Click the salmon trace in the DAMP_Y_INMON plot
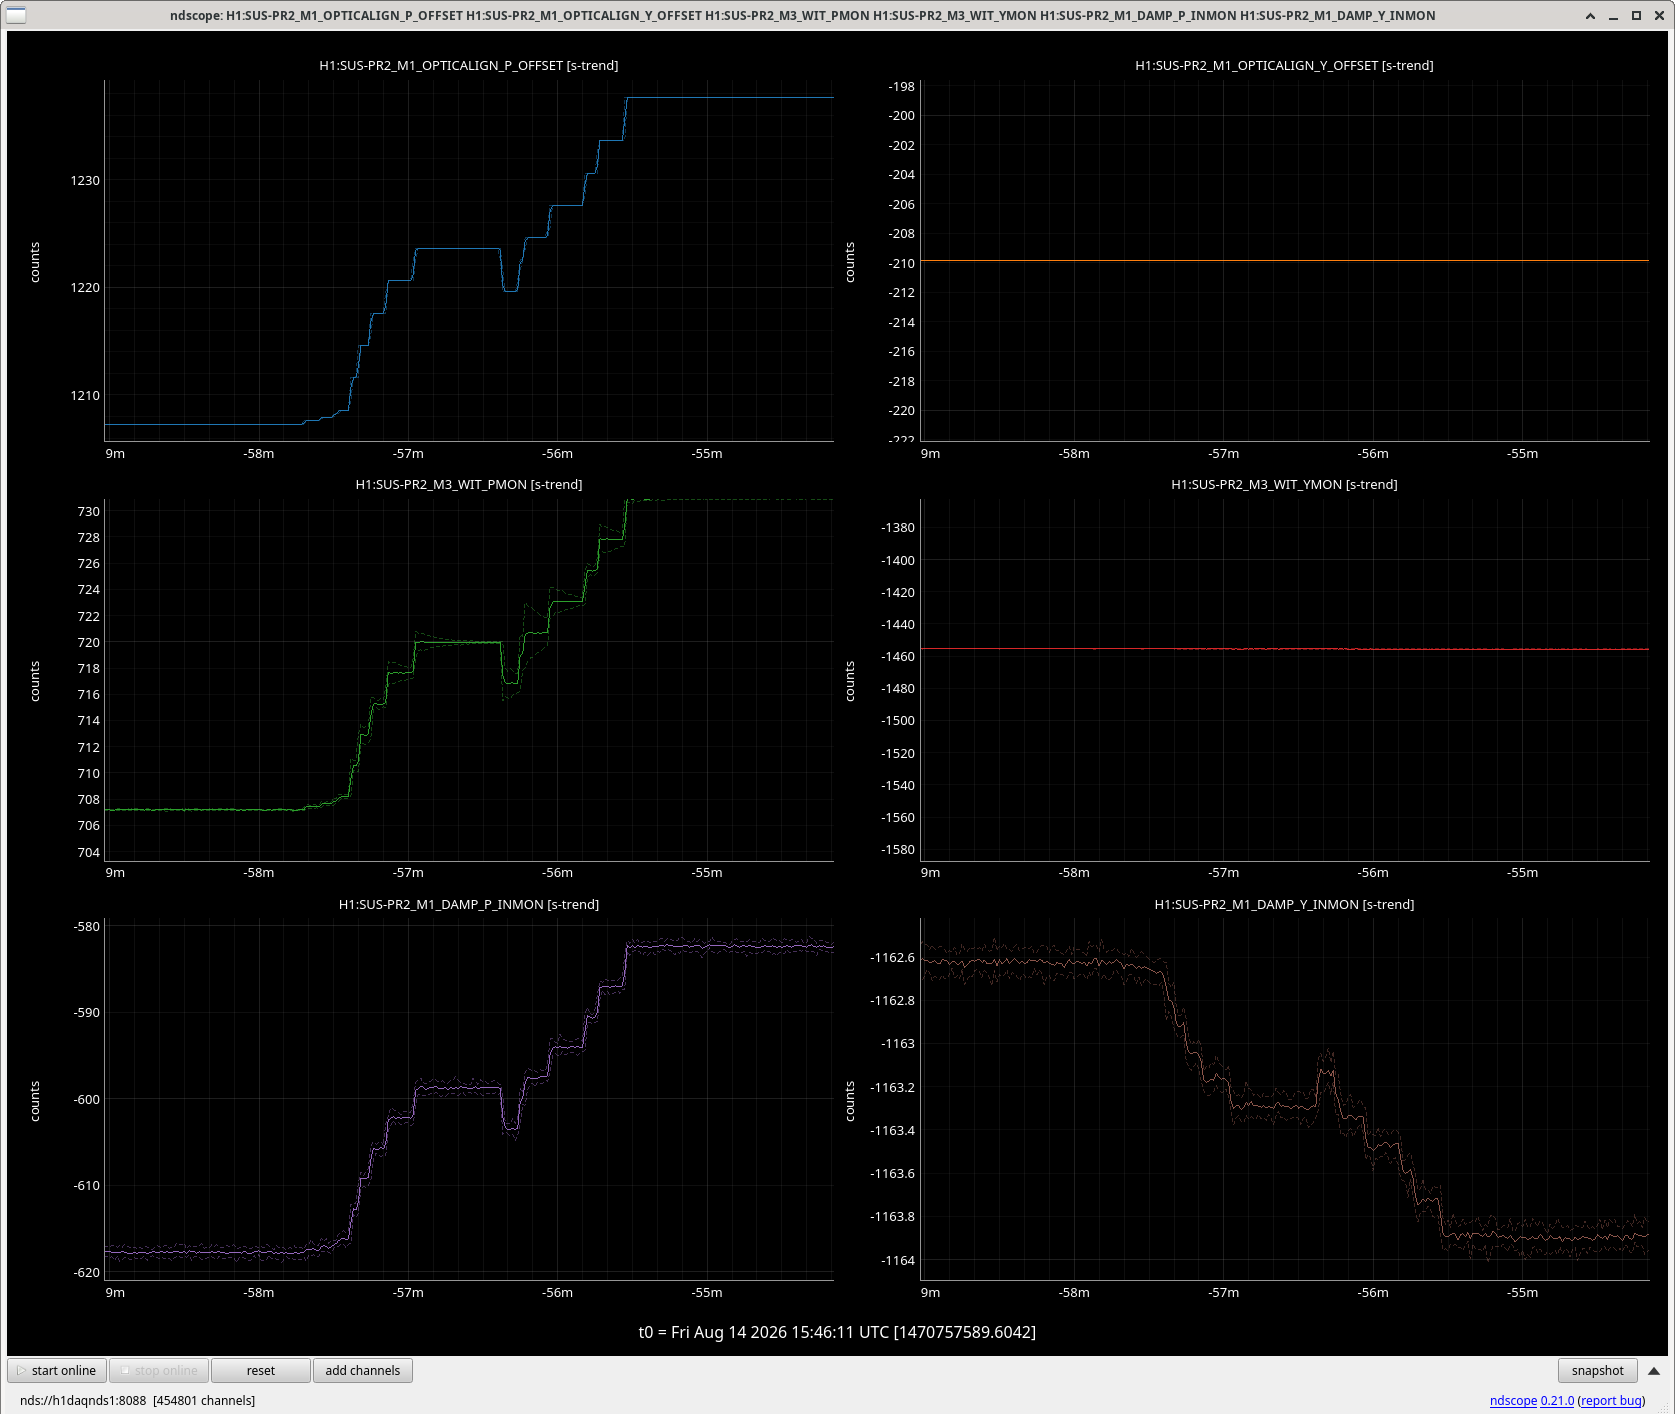1675x1414 pixels. pyautogui.click(x=1285, y=1105)
